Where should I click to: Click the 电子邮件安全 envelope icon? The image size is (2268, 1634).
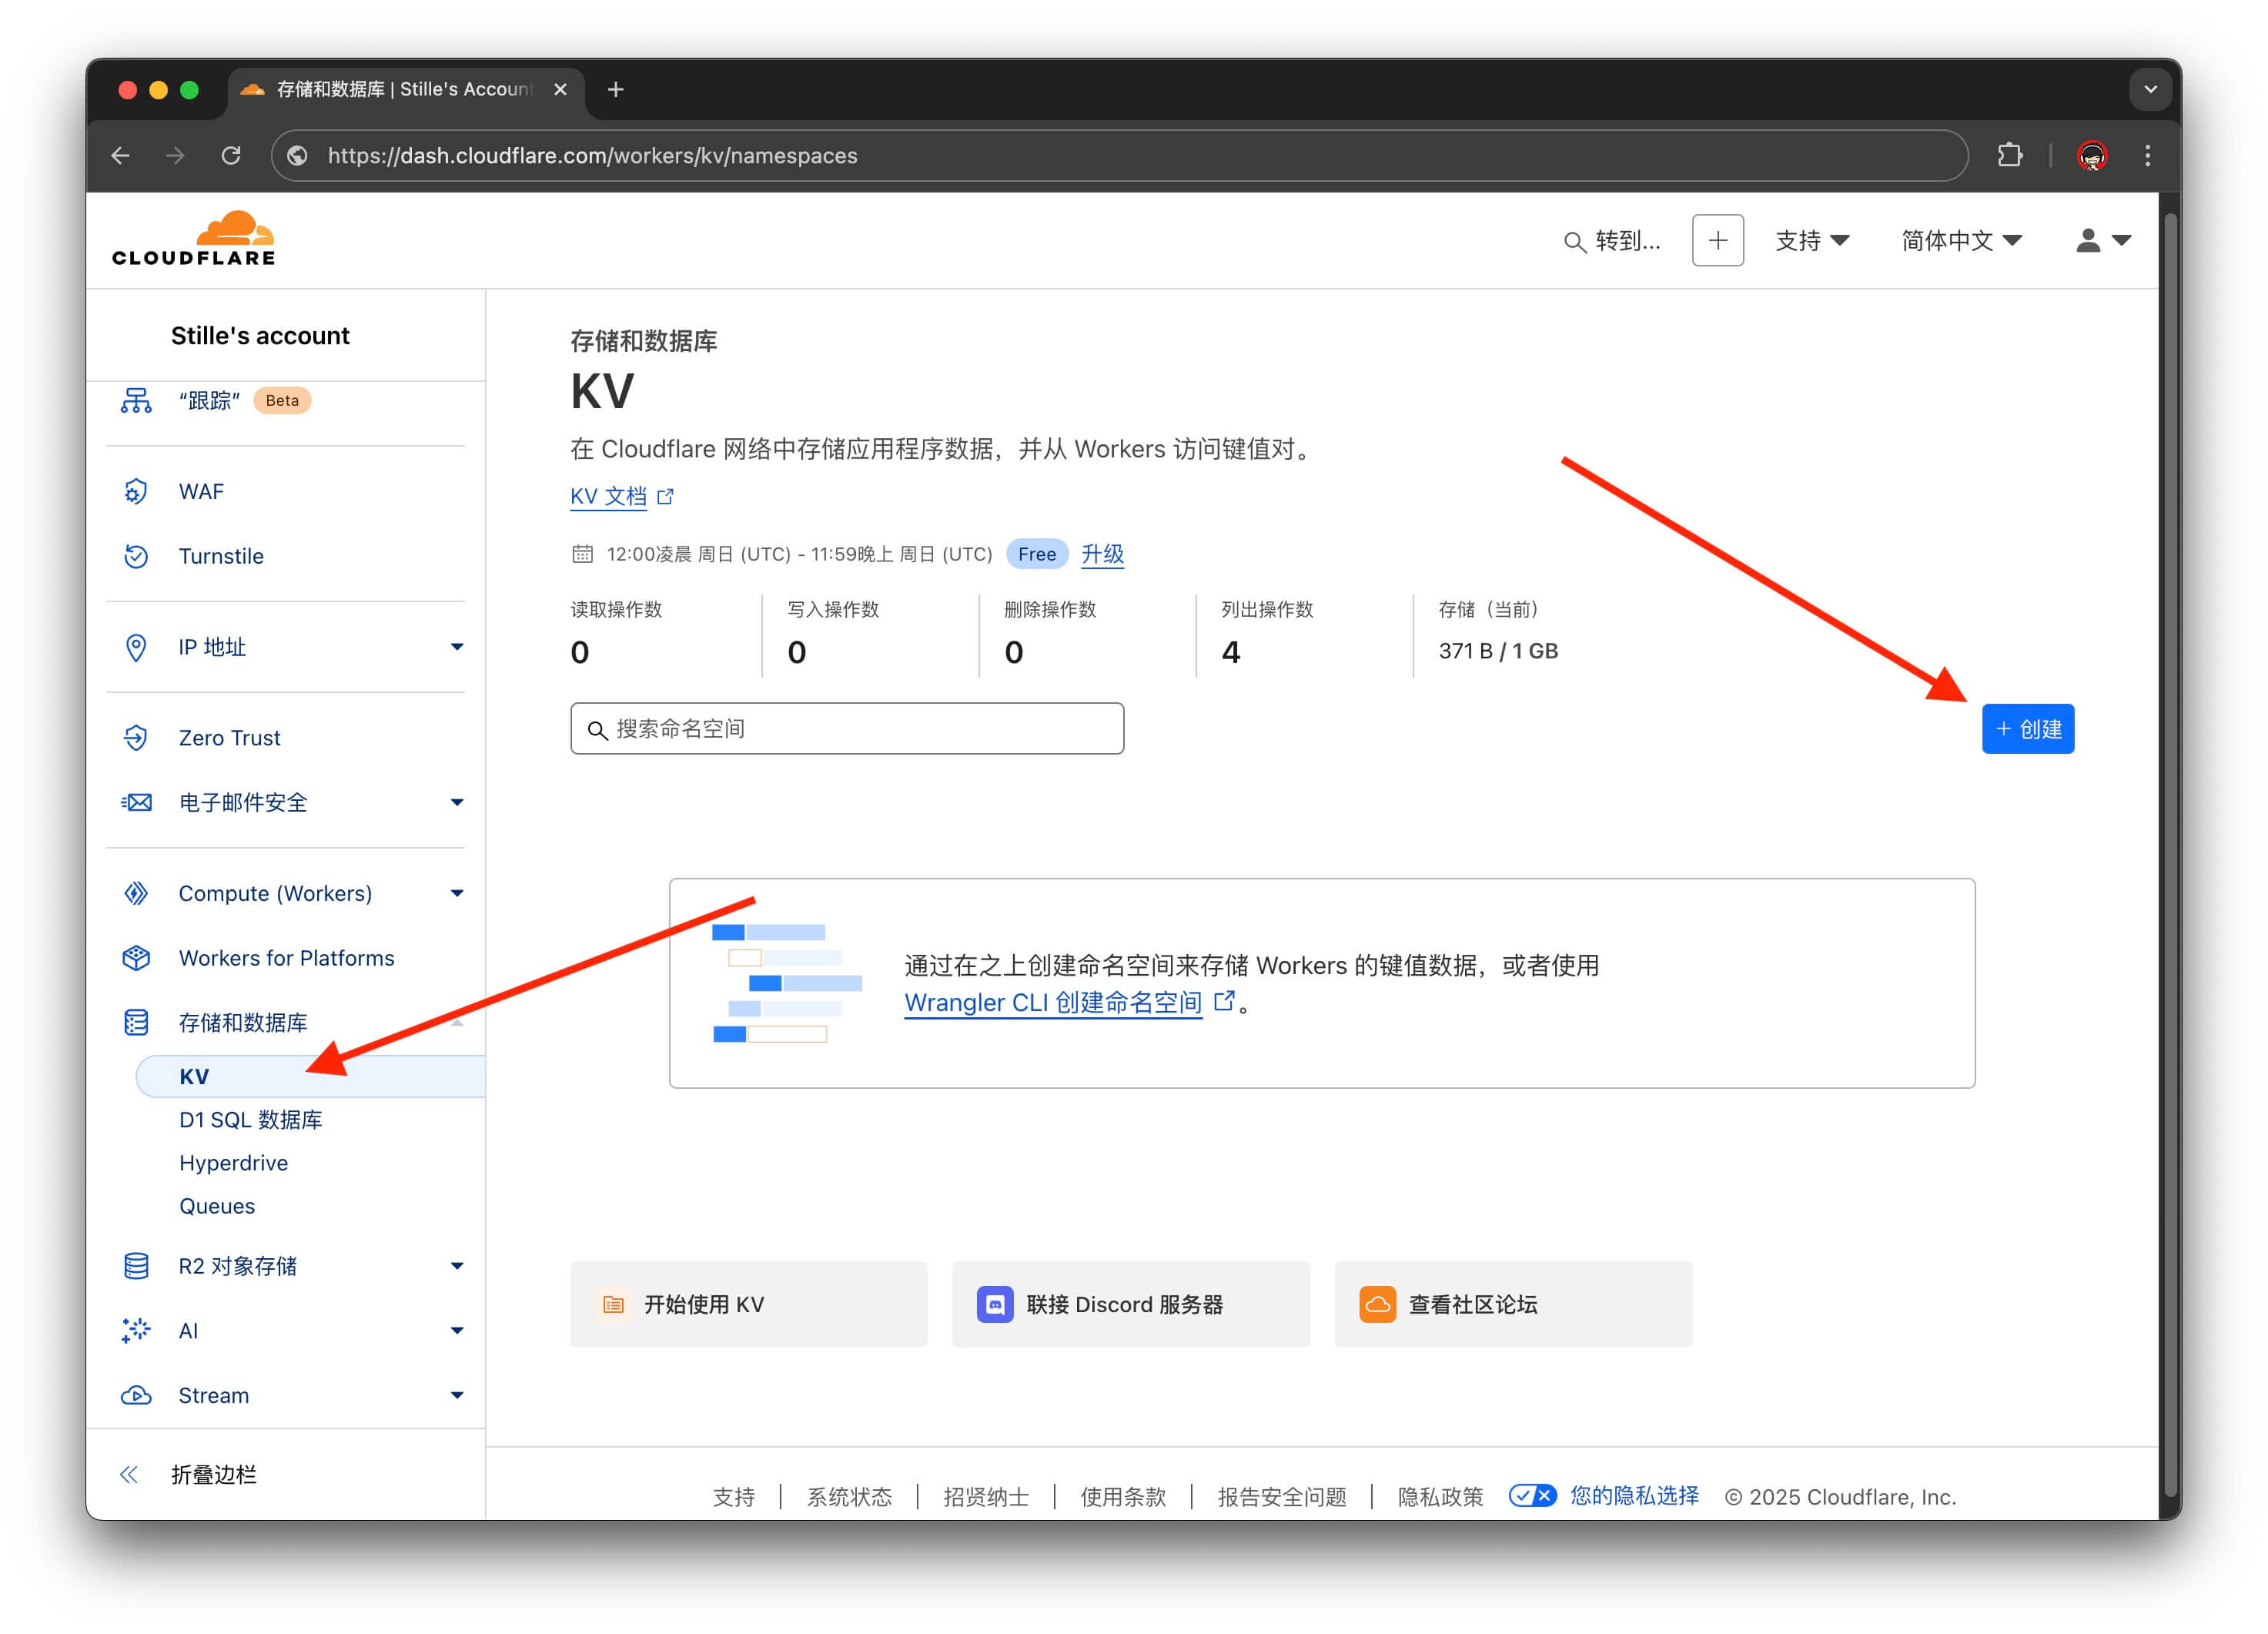point(136,802)
